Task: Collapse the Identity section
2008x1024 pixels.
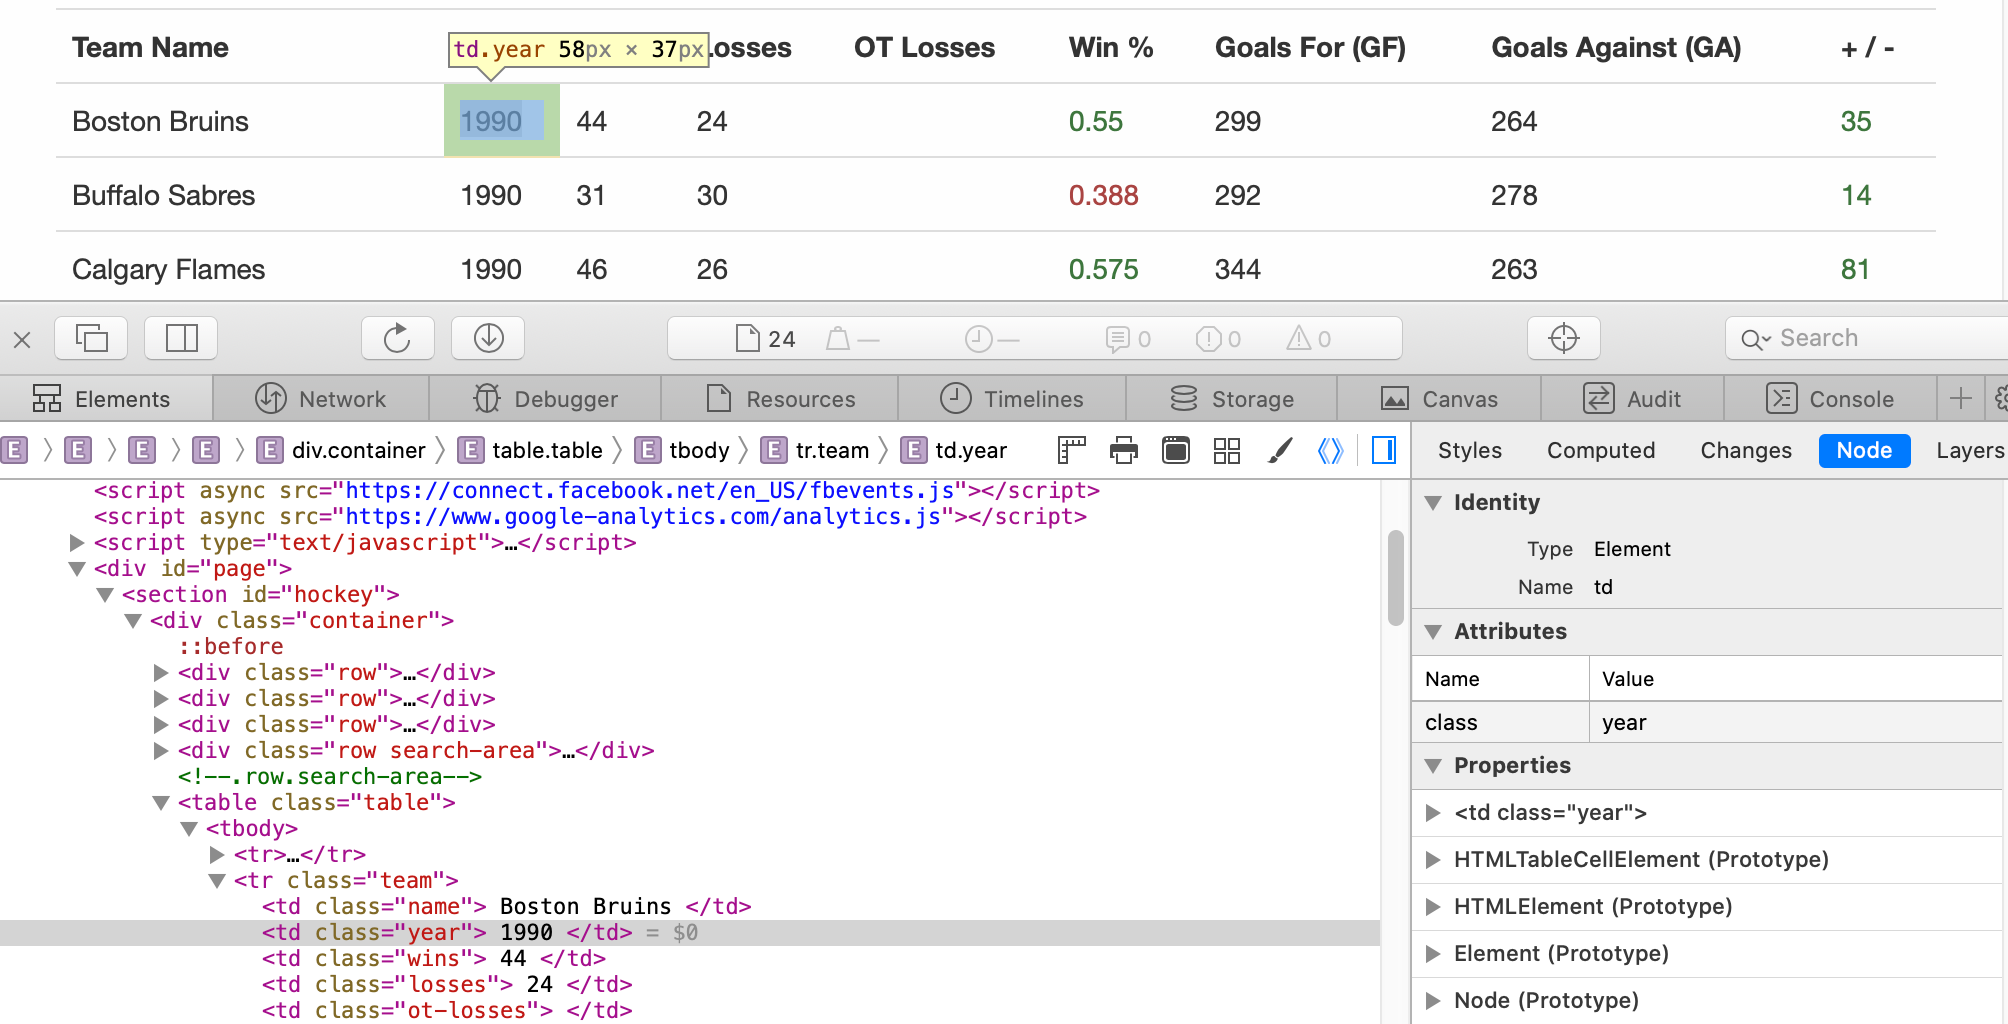Action: pos(1433,503)
